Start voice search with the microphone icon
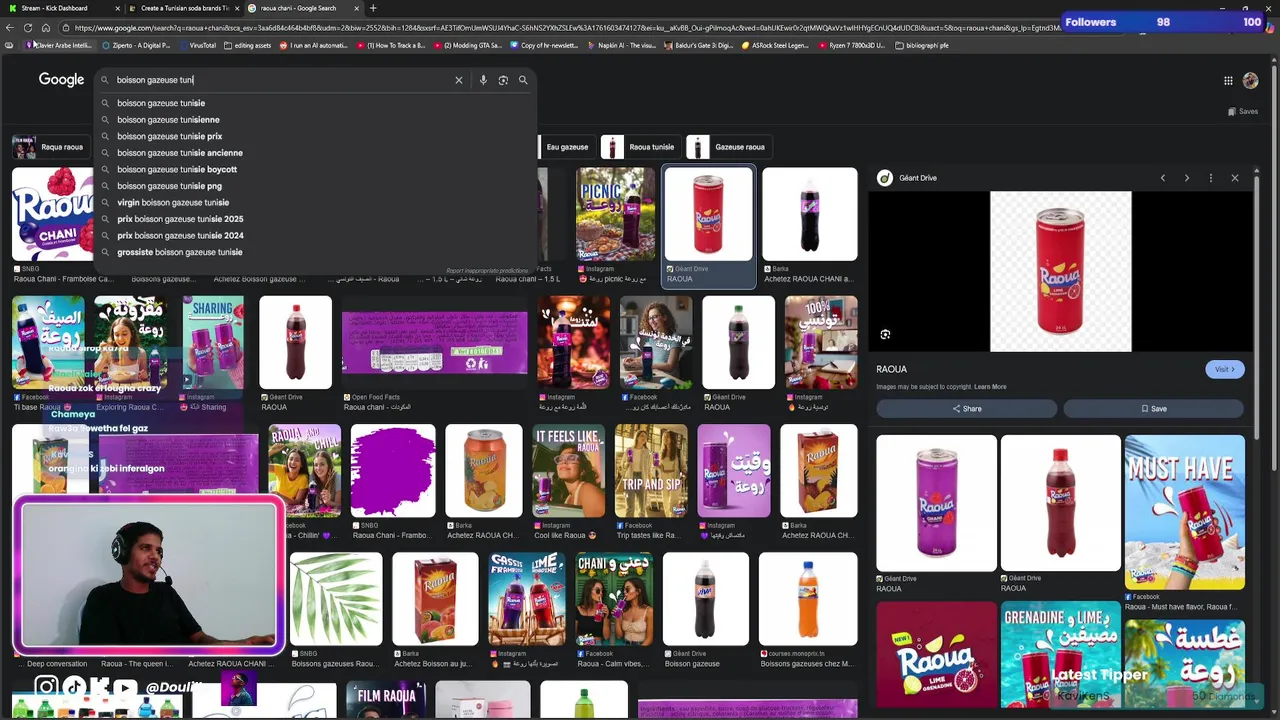 (483, 80)
